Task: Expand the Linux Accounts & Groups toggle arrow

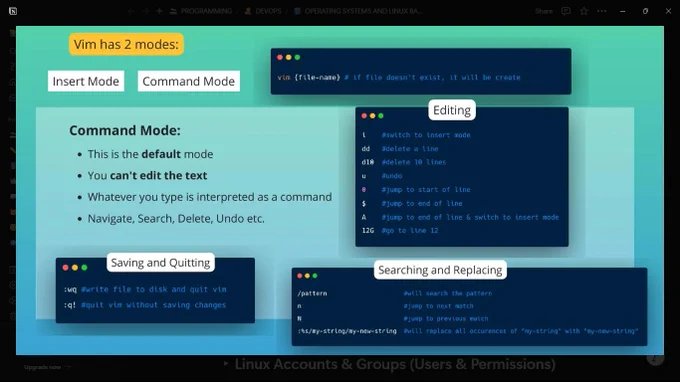Action: (x=226, y=364)
